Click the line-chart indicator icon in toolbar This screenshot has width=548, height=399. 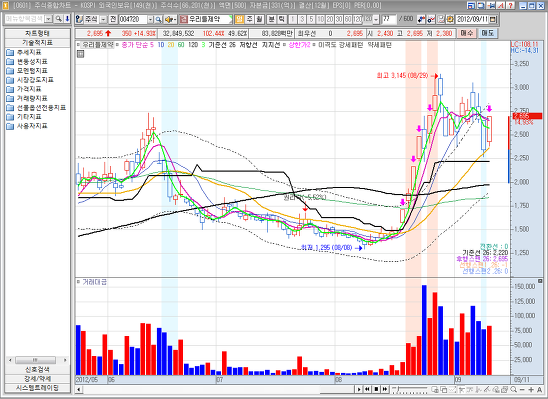[431, 20]
